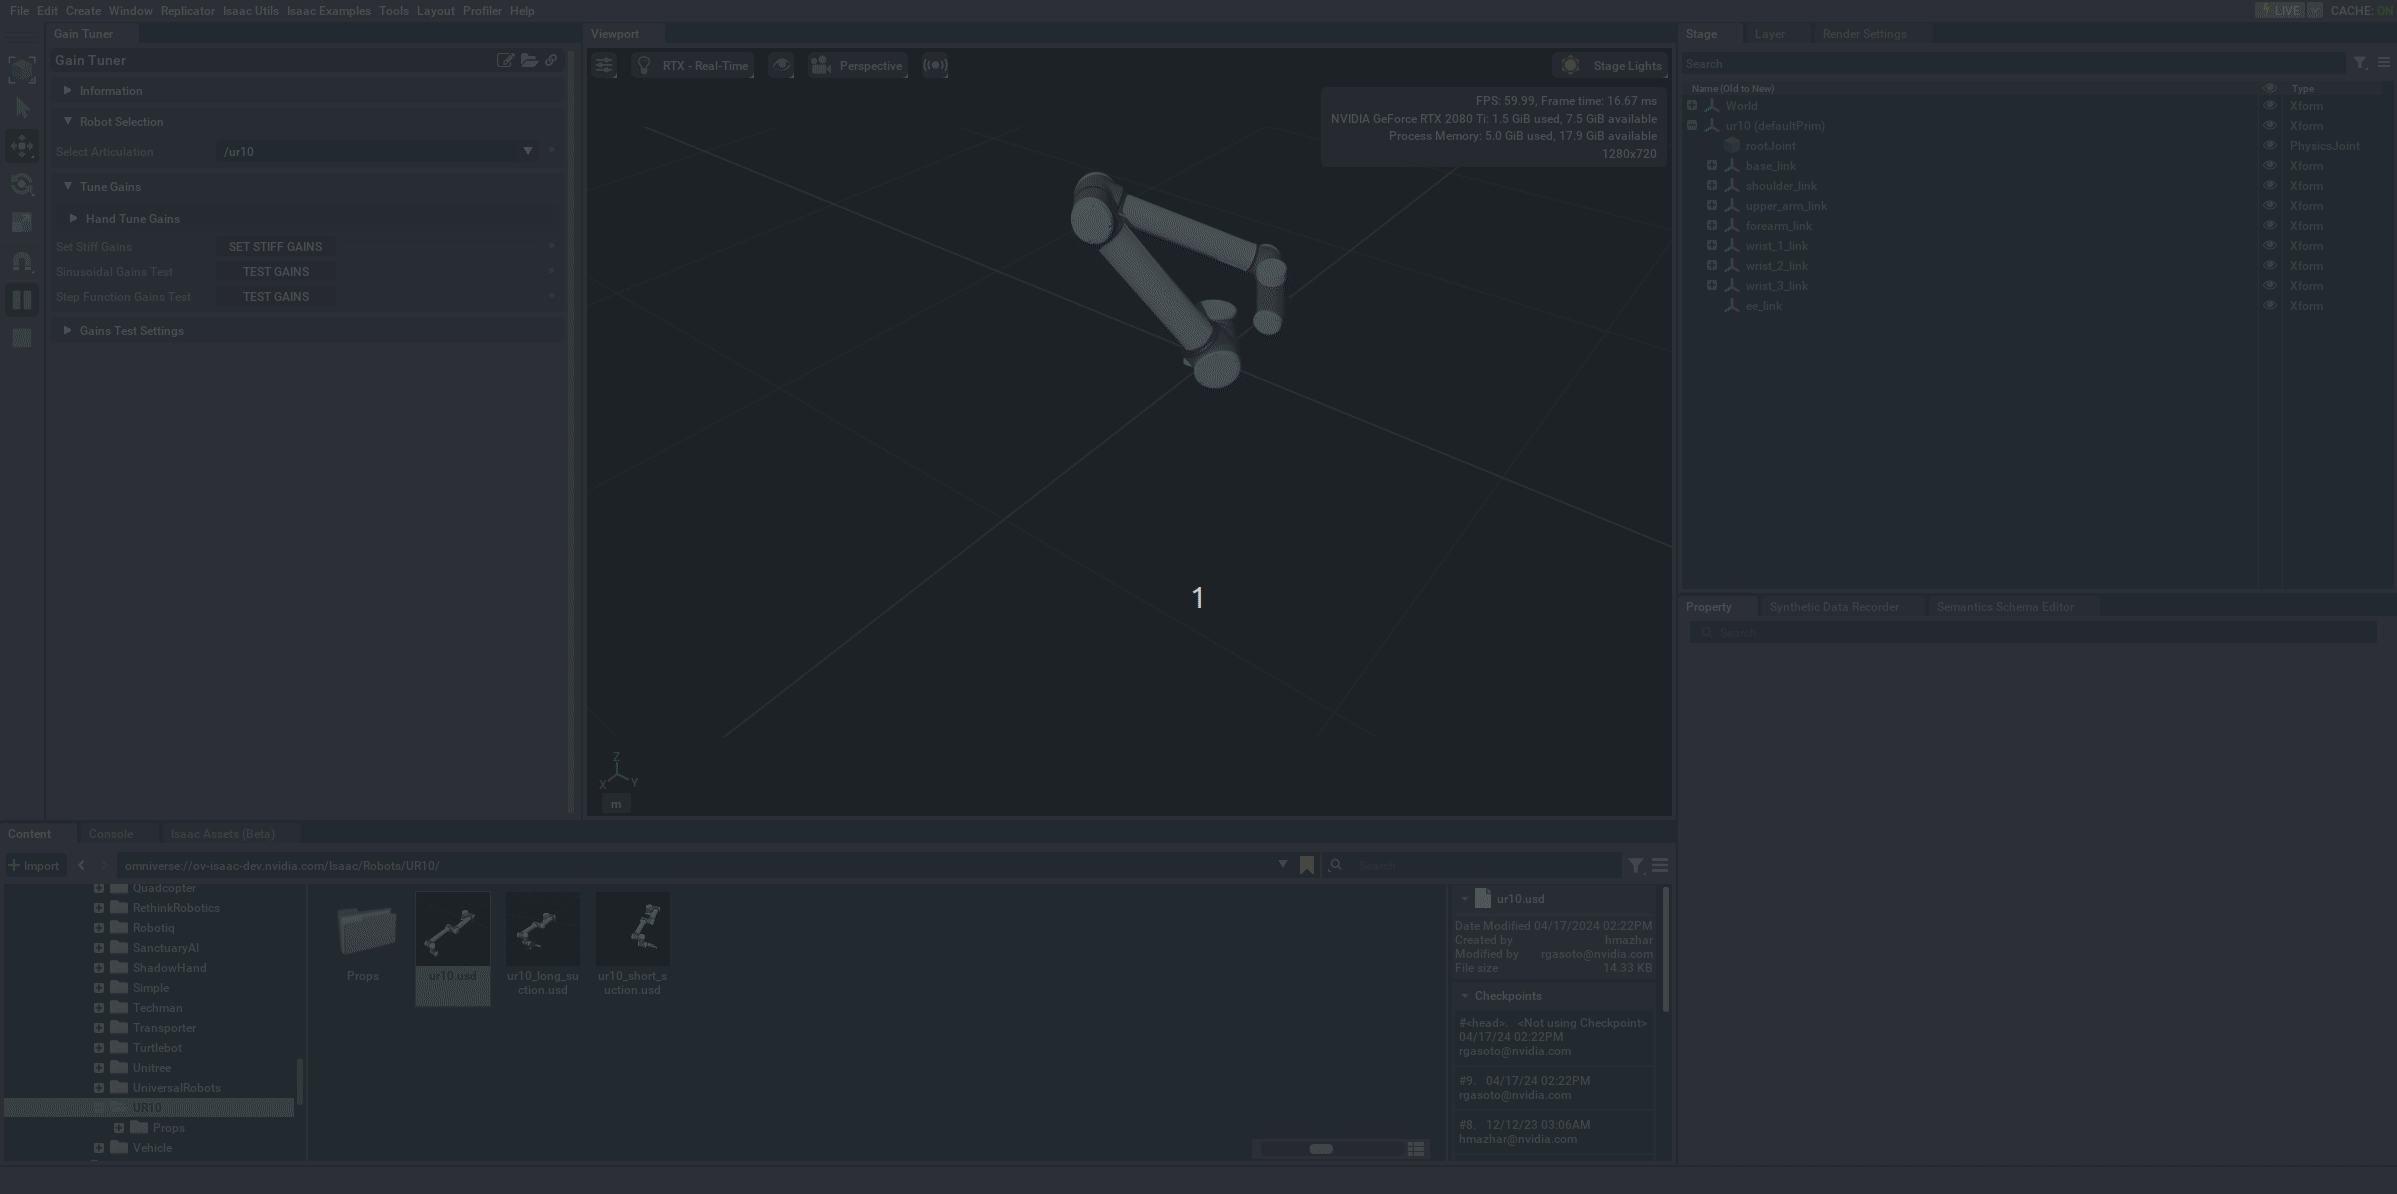Viewport: 2397px width, 1194px height.
Task: Open Gain Tuner source code edit icon
Action: [x=505, y=60]
